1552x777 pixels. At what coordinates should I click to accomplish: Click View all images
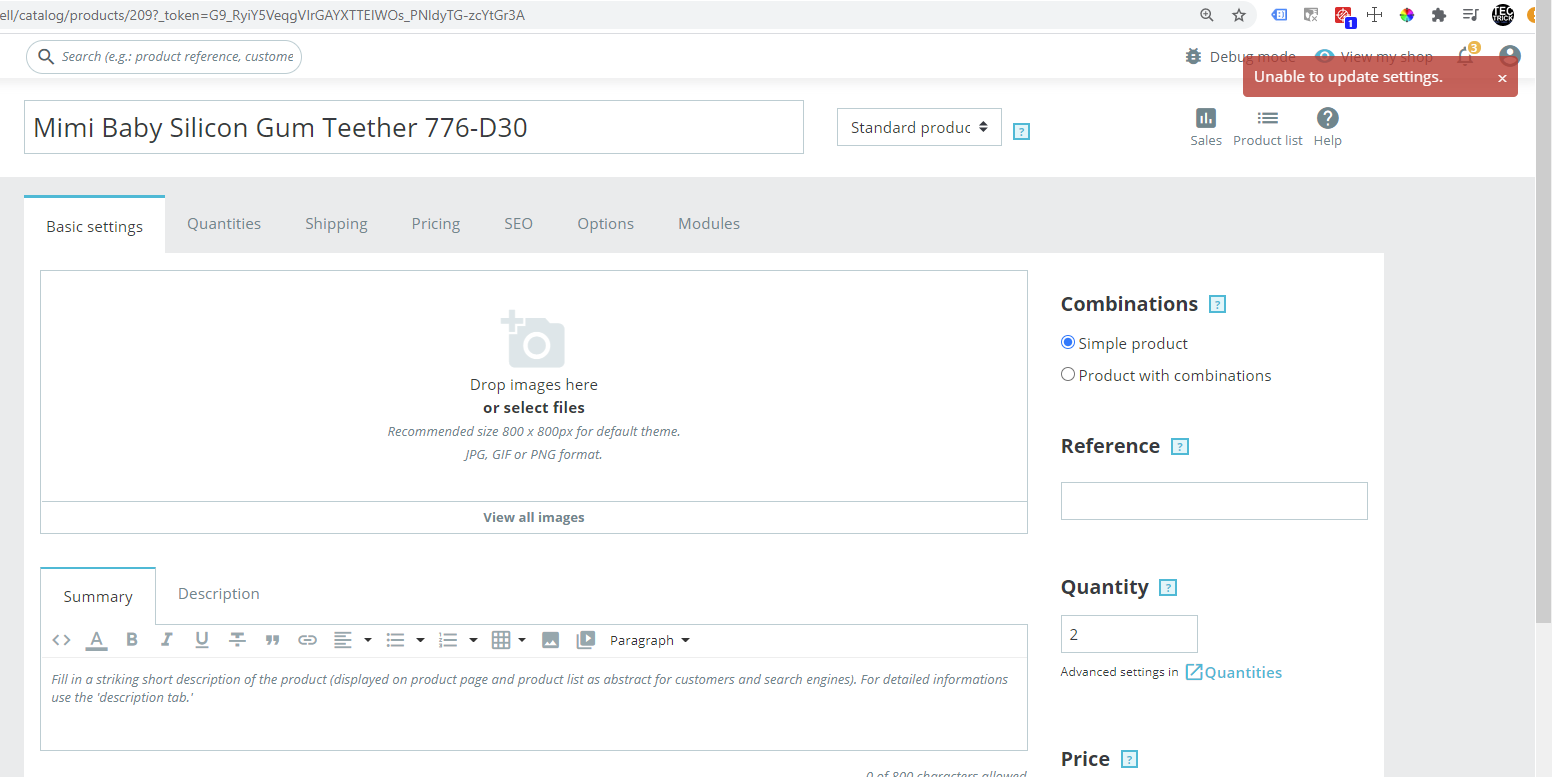tap(534, 517)
